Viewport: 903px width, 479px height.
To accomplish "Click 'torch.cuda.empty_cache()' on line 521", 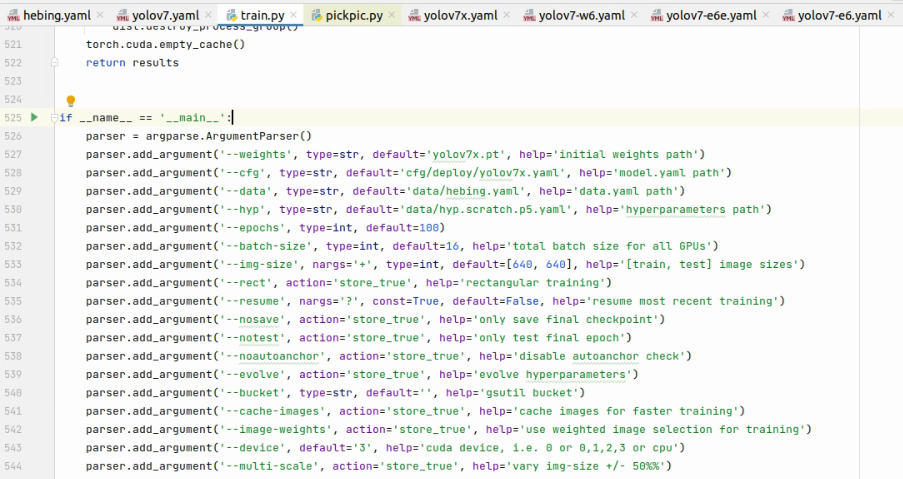I will click(x=165, y=44).
